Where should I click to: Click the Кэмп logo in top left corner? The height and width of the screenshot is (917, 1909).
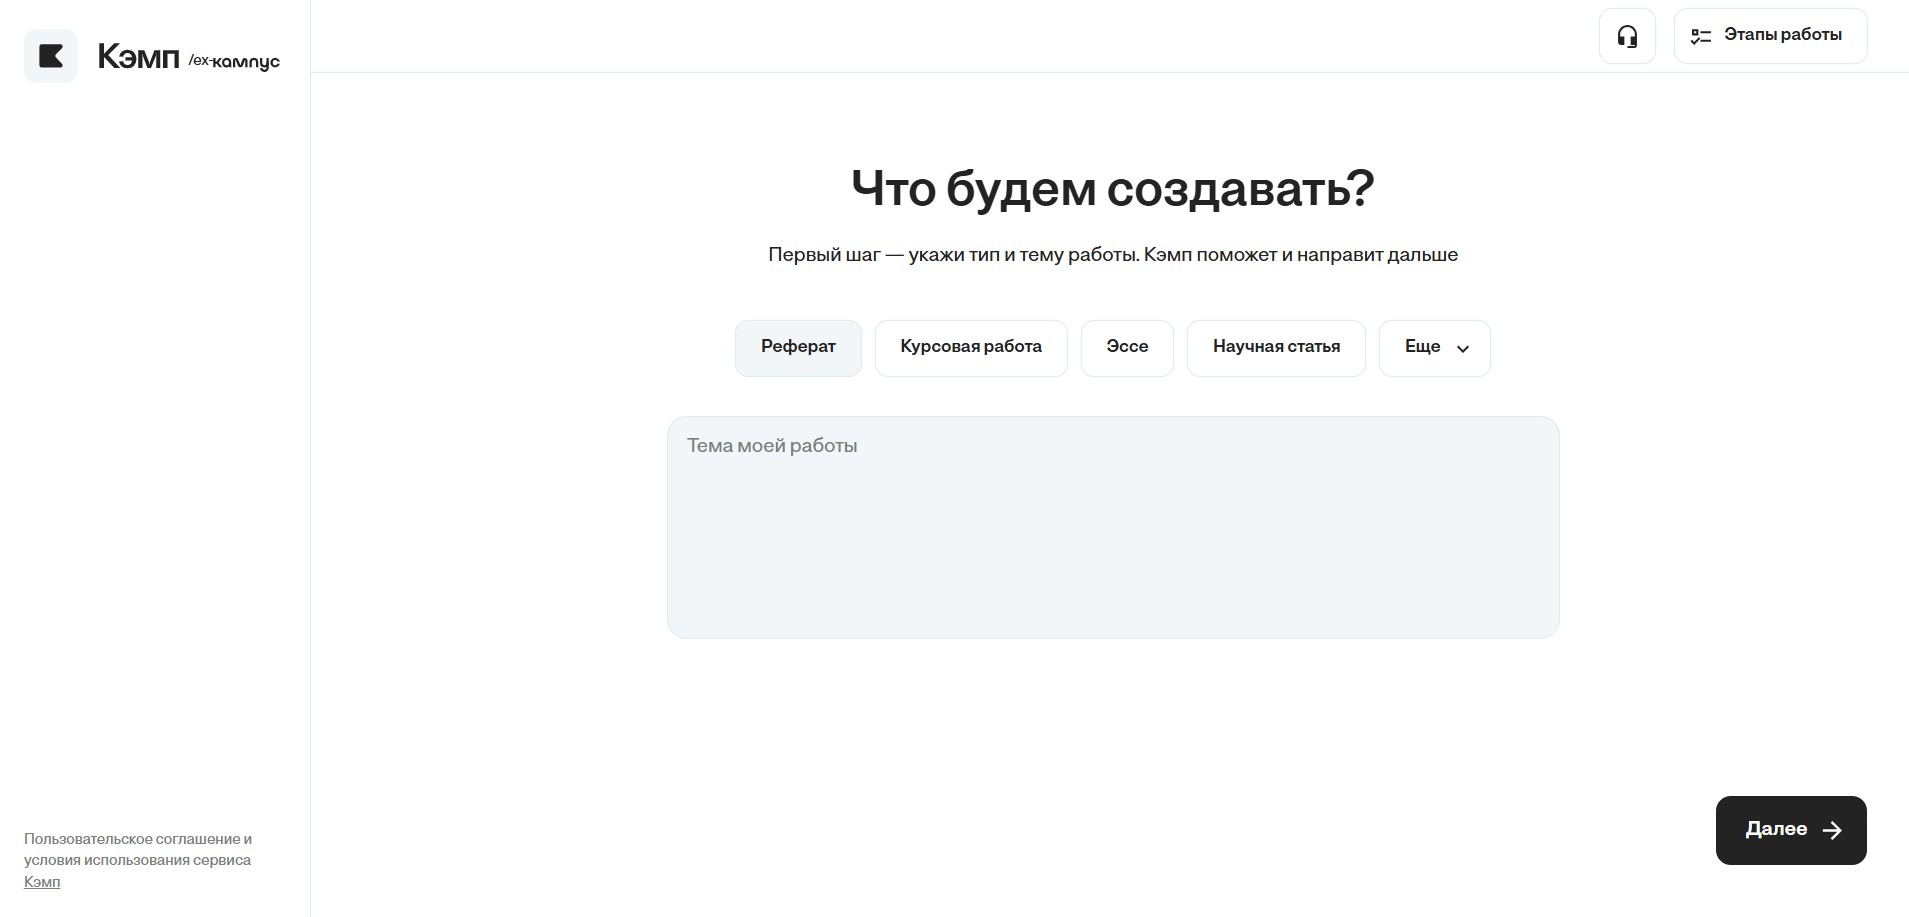pyautogui.click(x=139, y=56)
